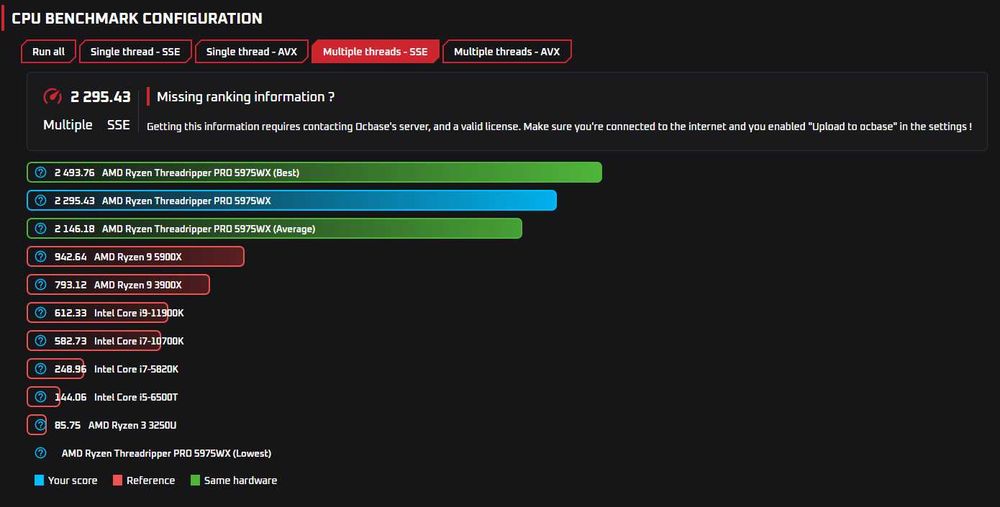1000x507 pixels.
Task: Click 'Intel Core i7-5820K' label text
Action: click(136, 369)
